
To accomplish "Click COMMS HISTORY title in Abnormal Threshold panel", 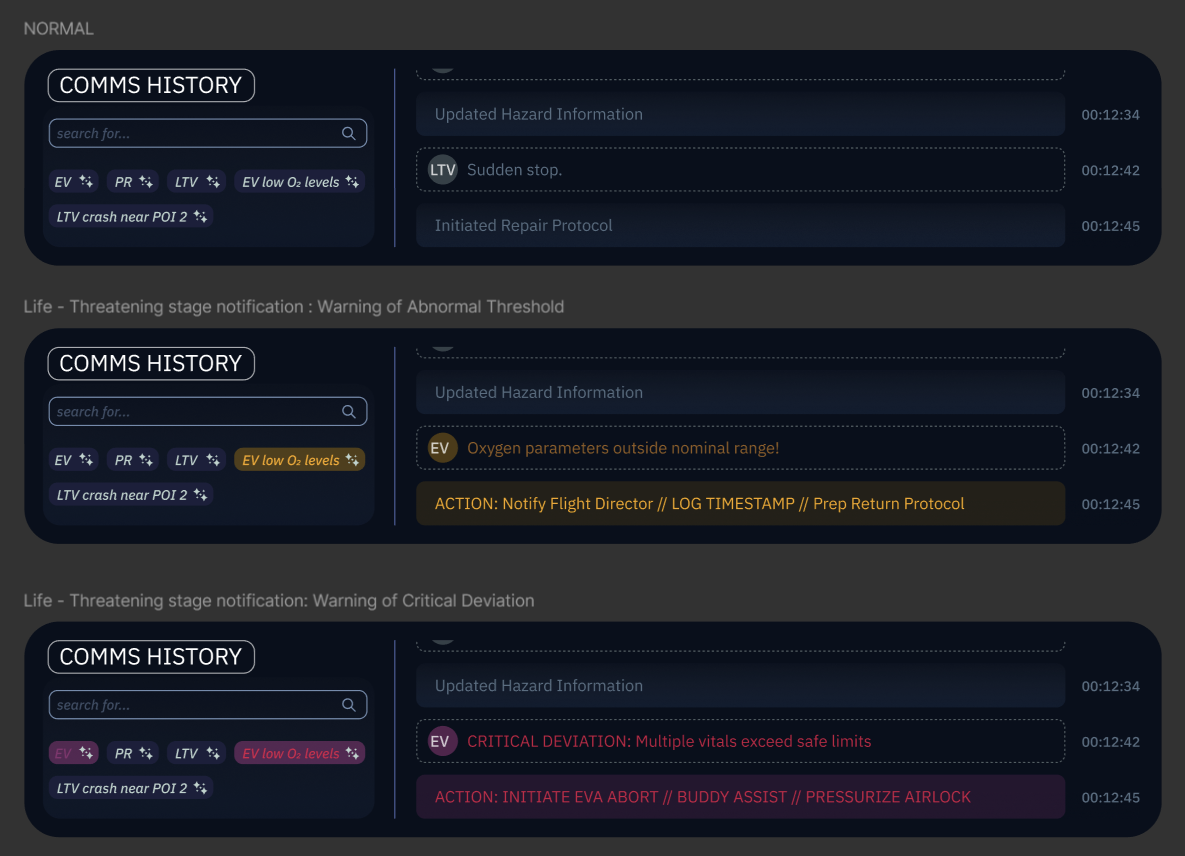I will tap(151, 363).
